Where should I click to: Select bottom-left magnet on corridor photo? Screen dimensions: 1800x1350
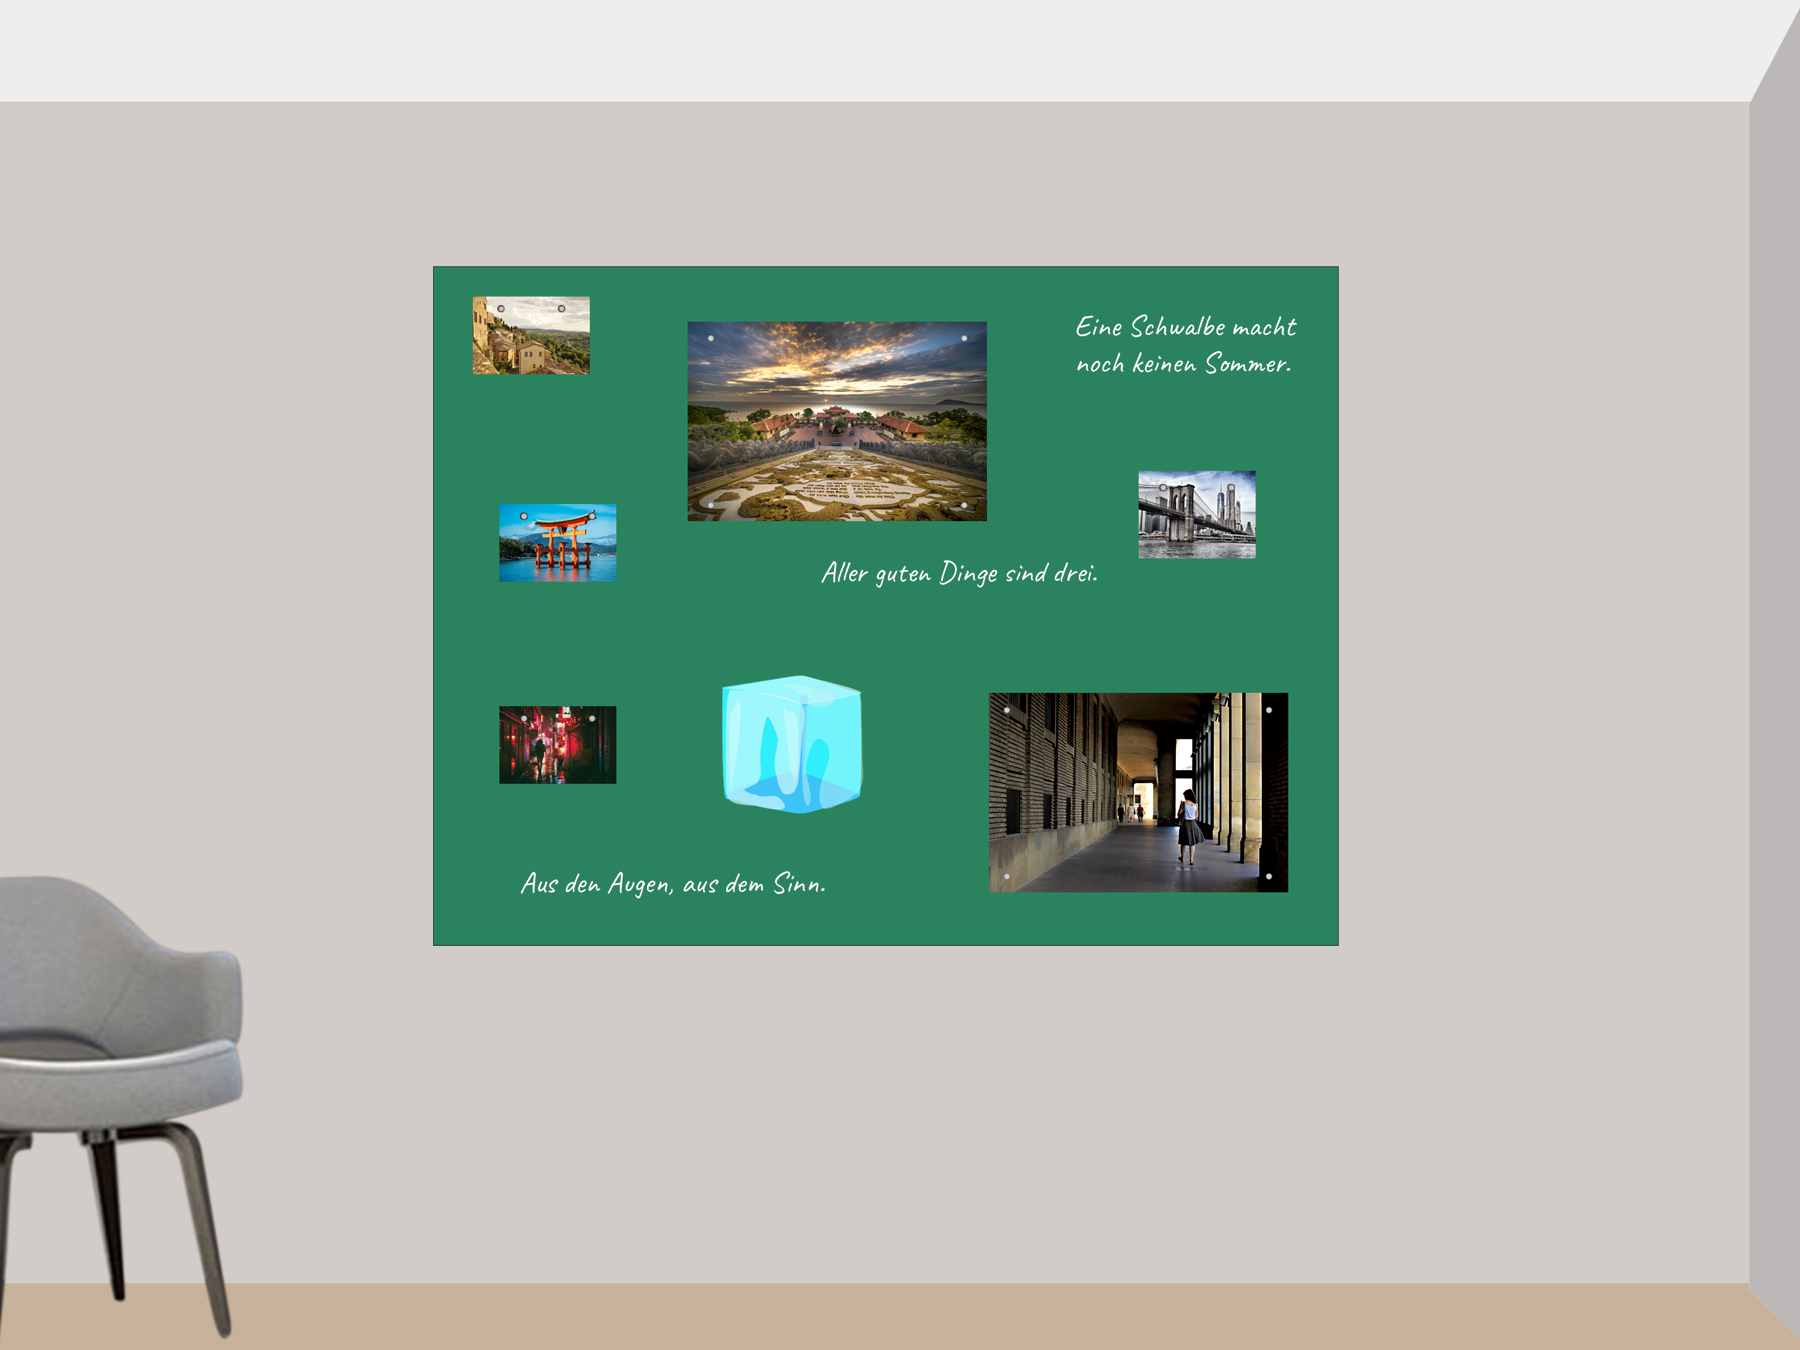pos(1006,877)
